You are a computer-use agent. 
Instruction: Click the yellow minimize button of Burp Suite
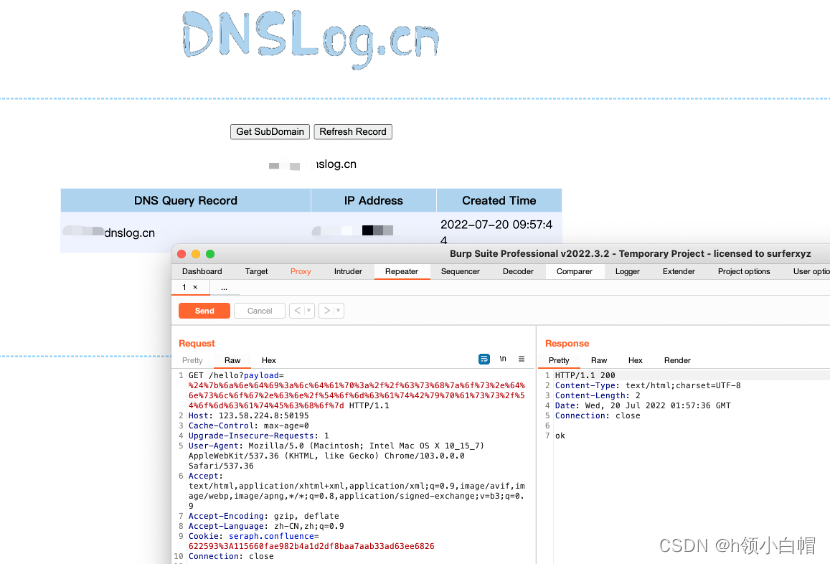click(196, 254)
